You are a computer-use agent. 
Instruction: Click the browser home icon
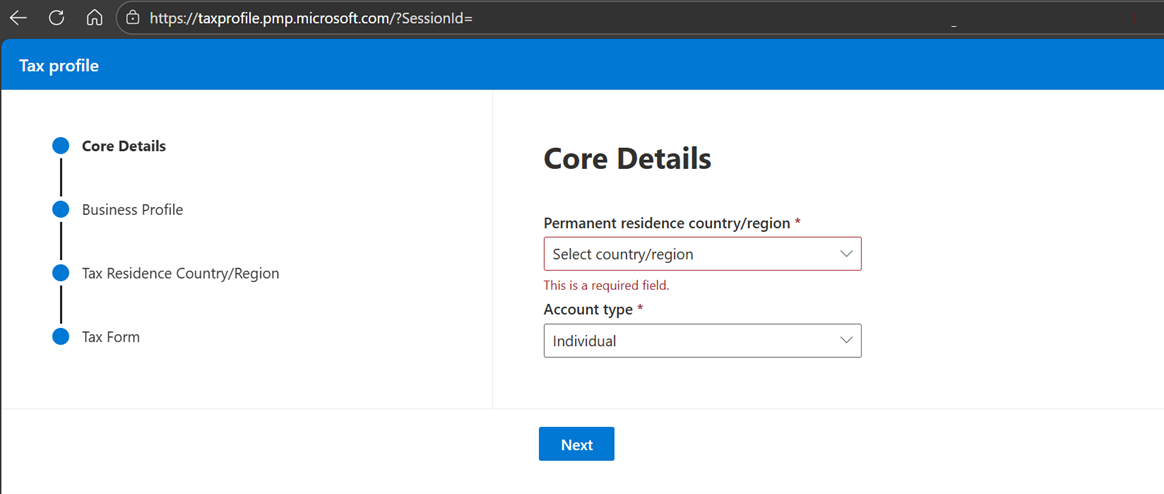coord(94,18)
